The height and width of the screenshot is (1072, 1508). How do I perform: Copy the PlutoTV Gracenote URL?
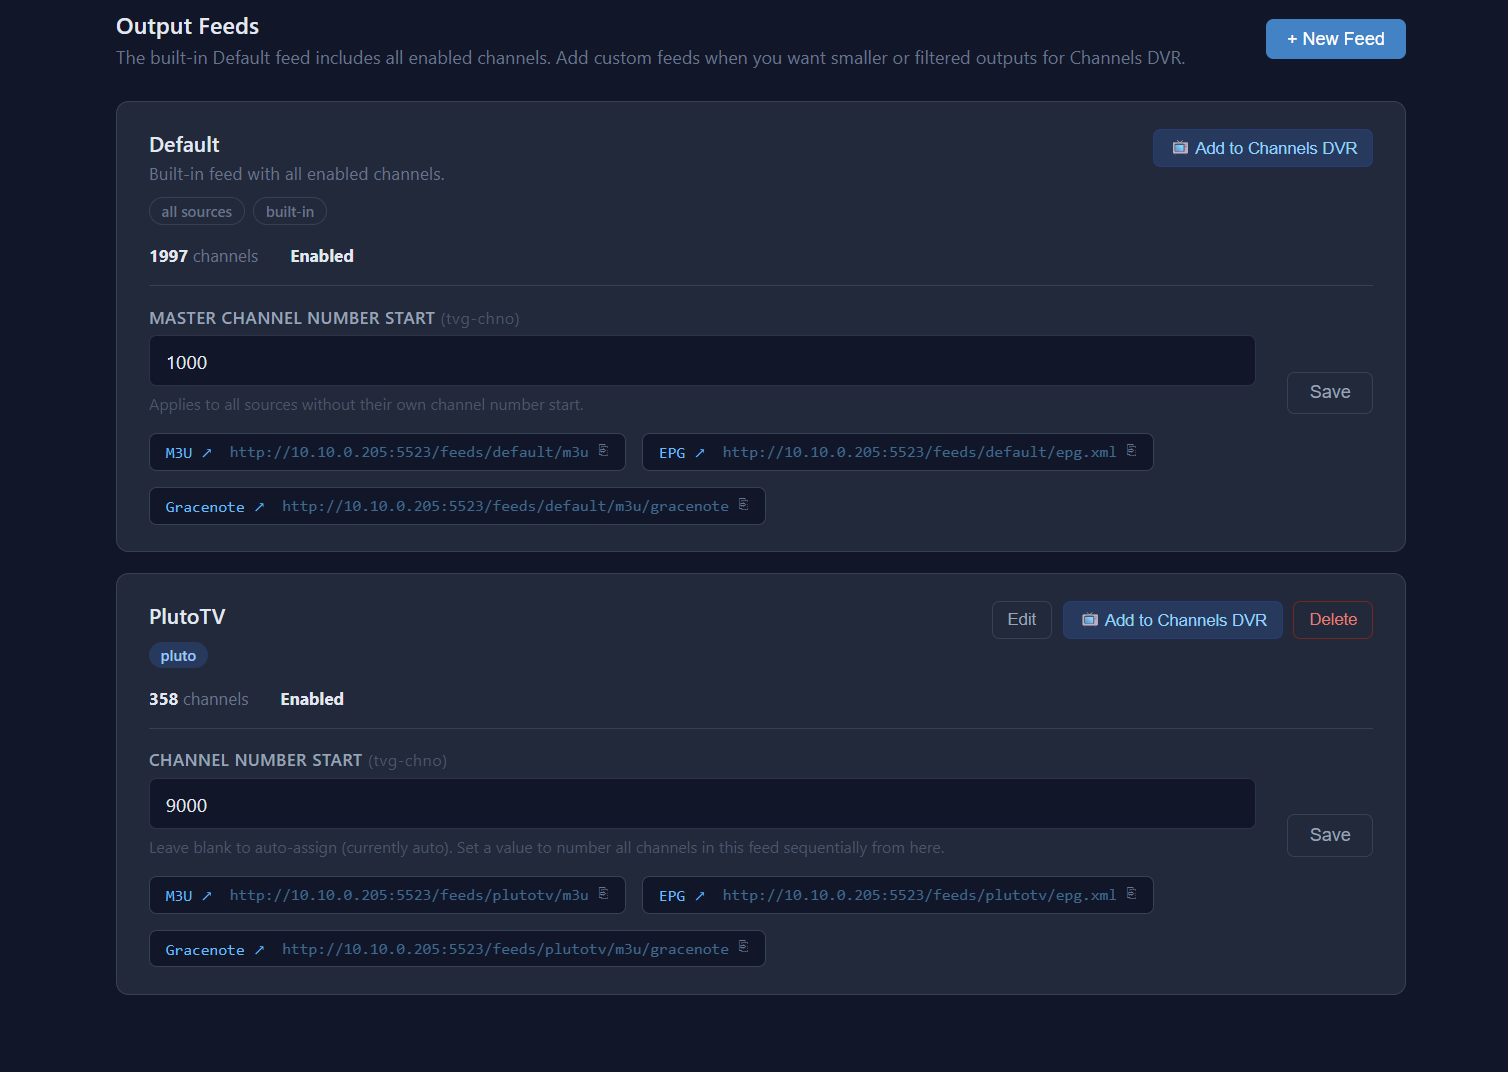[x=743, y=948]
